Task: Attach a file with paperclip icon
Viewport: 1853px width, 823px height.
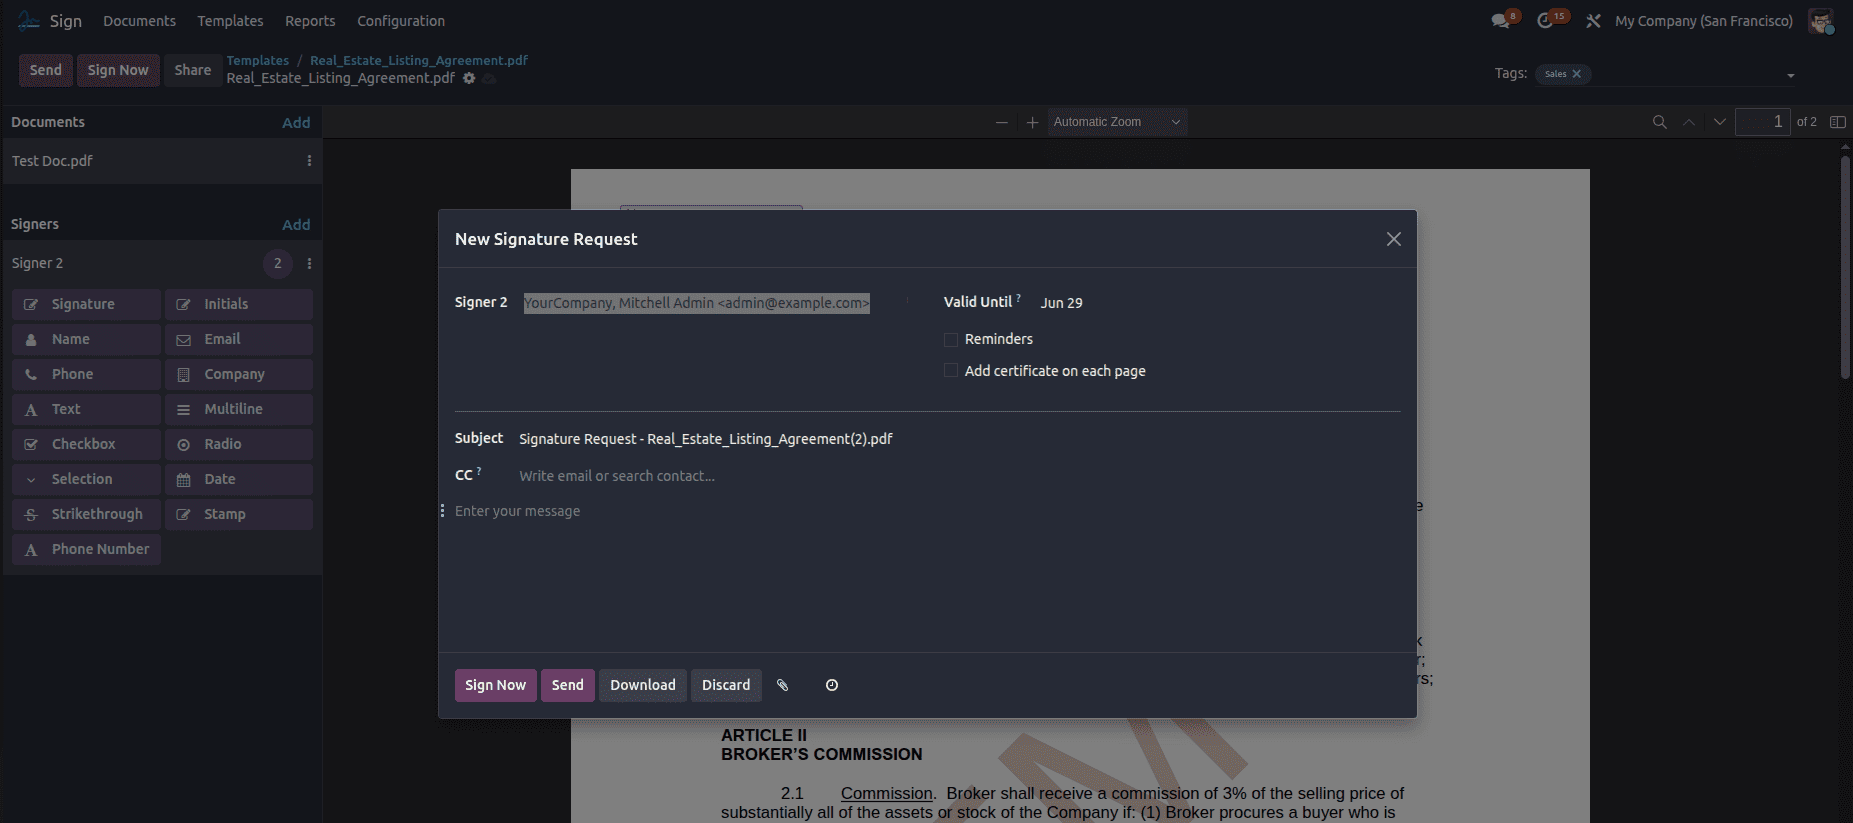Action: tap(783, 685)
